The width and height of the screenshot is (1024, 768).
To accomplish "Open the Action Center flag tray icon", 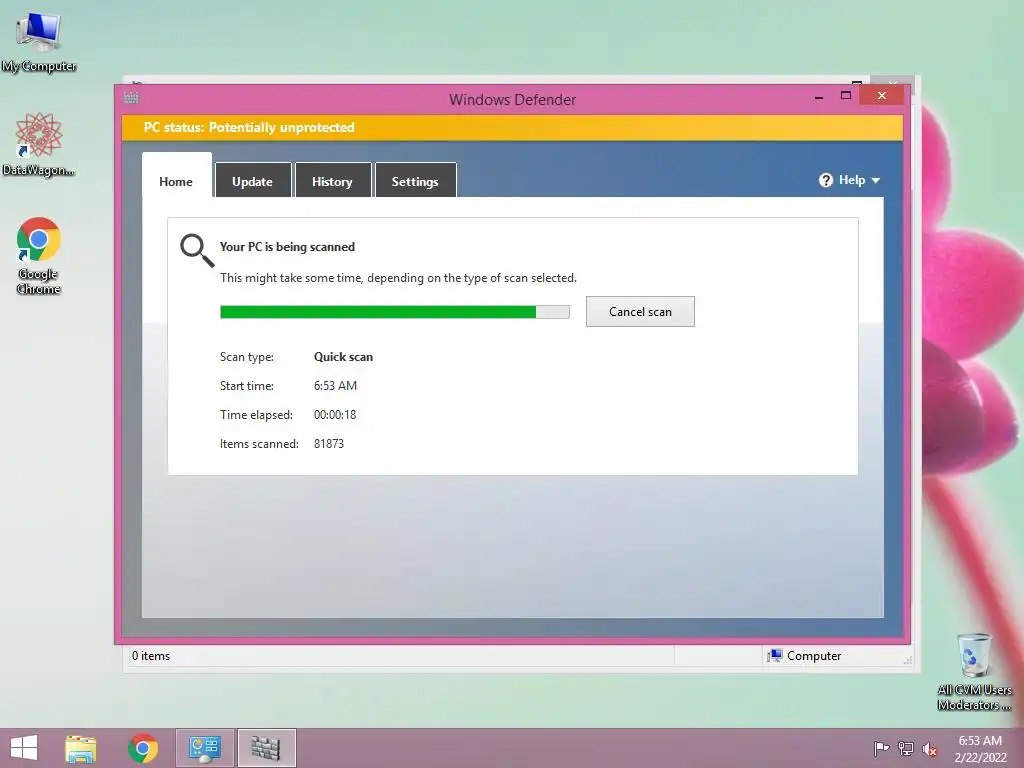I will click(881, 748).
